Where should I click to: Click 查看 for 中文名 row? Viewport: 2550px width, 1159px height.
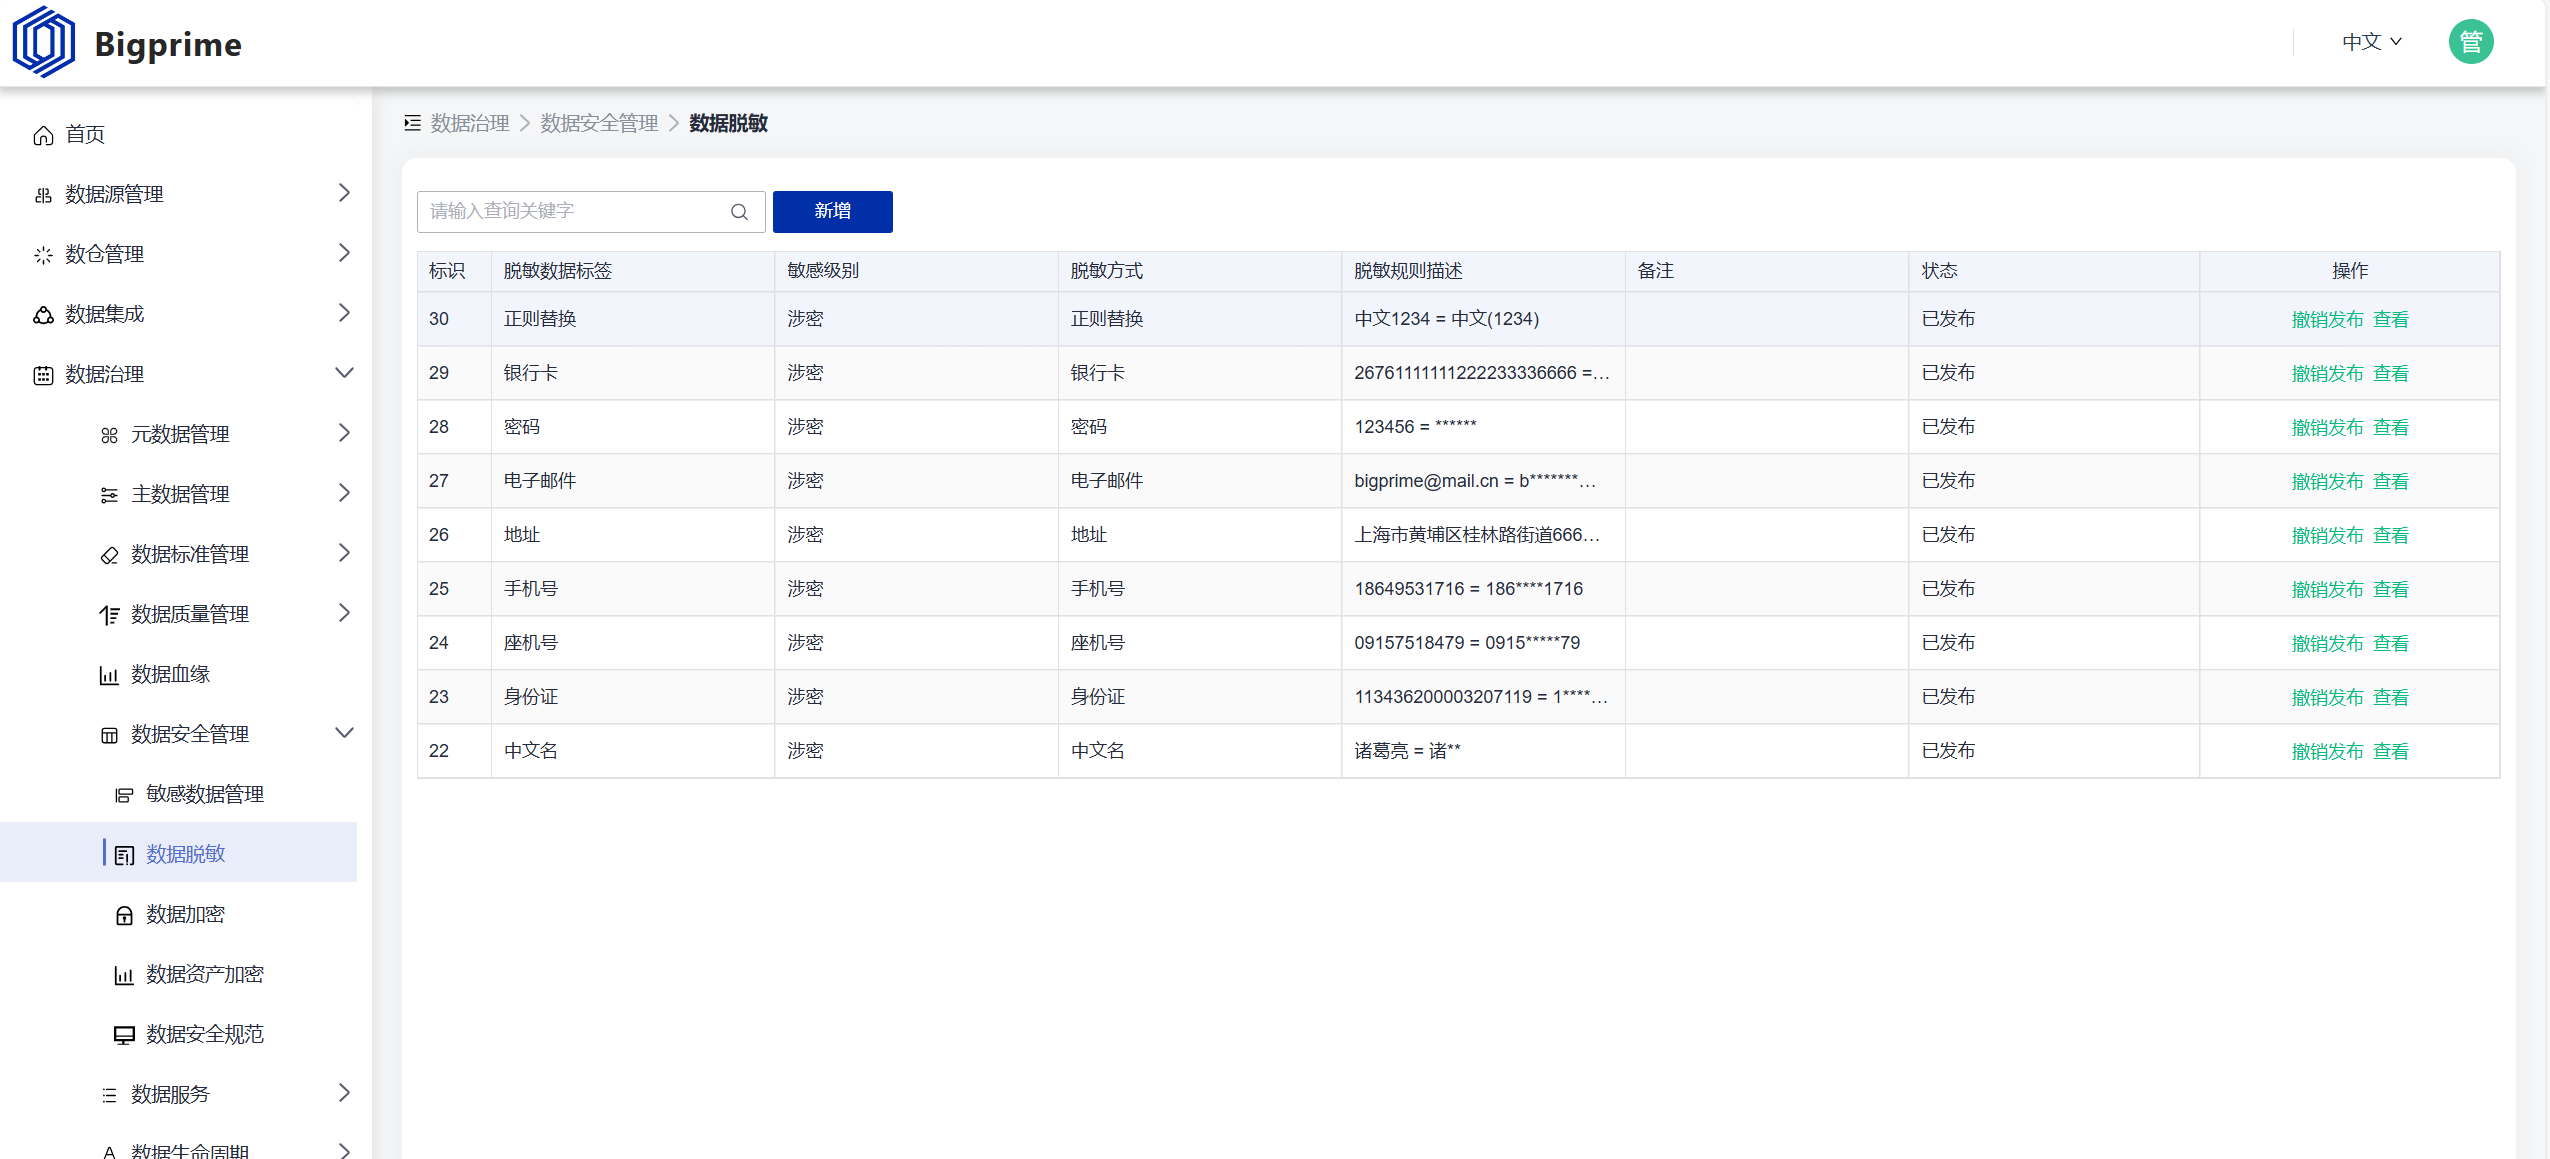pyautogui.click(x=2391, y=751)
